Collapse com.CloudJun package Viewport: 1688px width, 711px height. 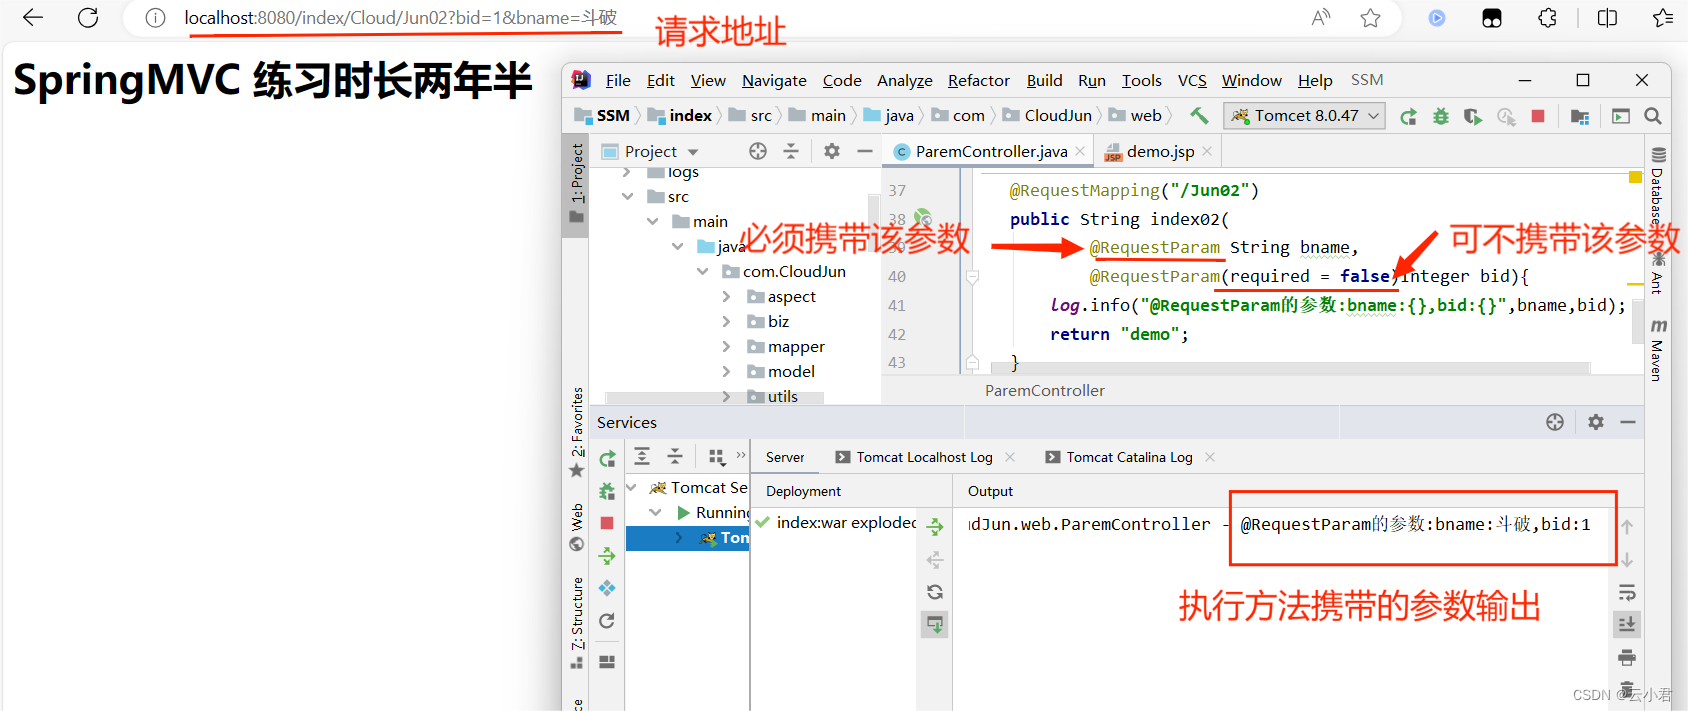click(702, 272)
